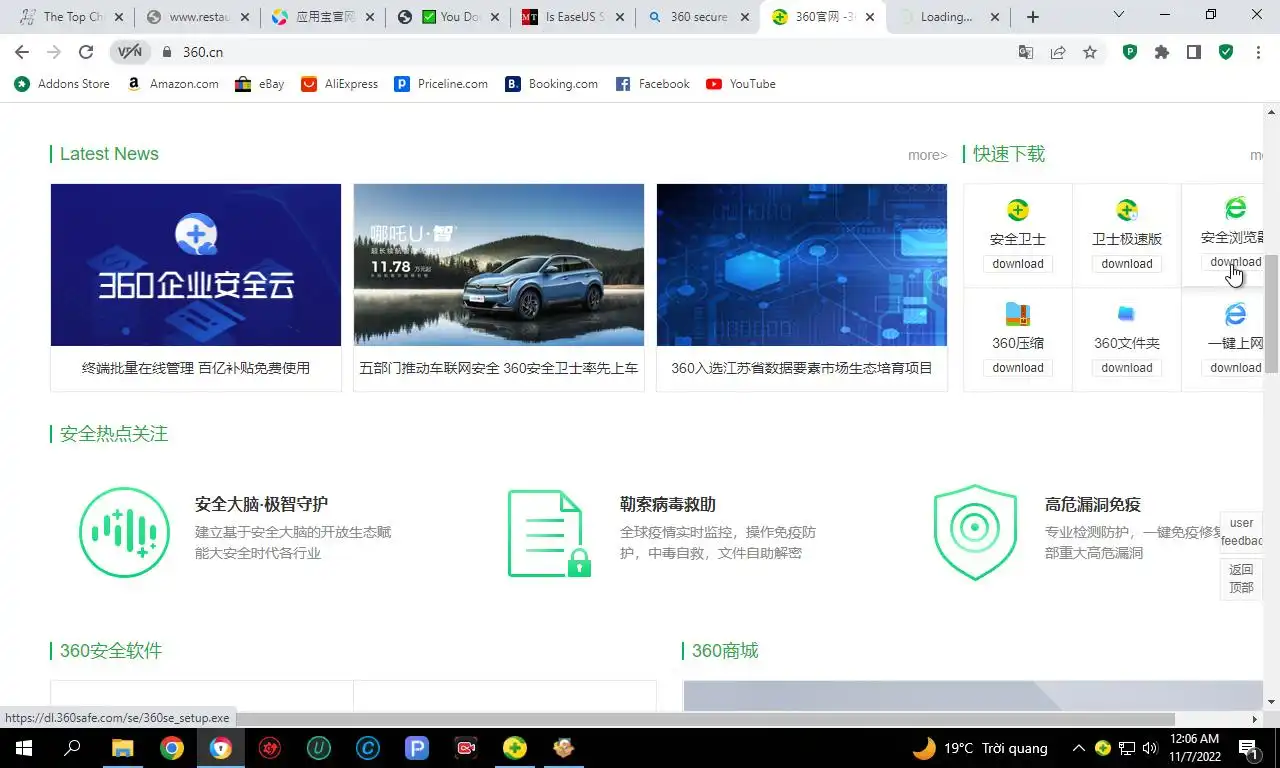Open the Extensions puzzle icon
This screenshot has width=1280, height=768.
click(1162, 52)
